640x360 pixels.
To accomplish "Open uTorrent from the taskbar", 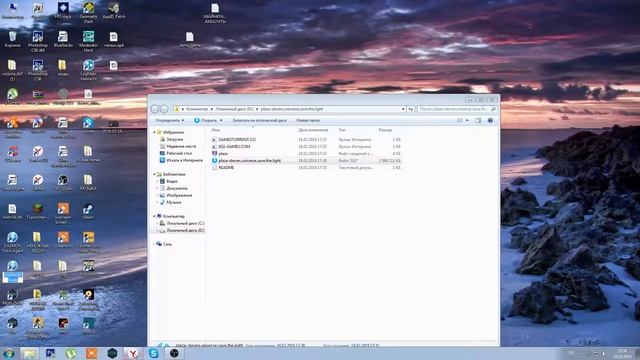I will coord(71,353).
